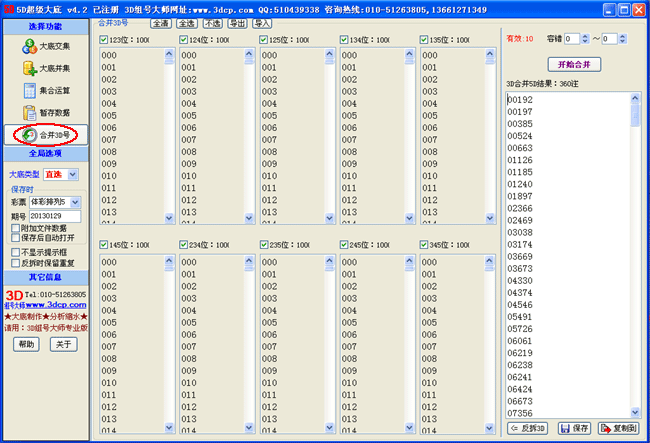This screenshot has width=650, height=443.
Task: Click the 复制到 copy button
Action: tap(618, 428)
